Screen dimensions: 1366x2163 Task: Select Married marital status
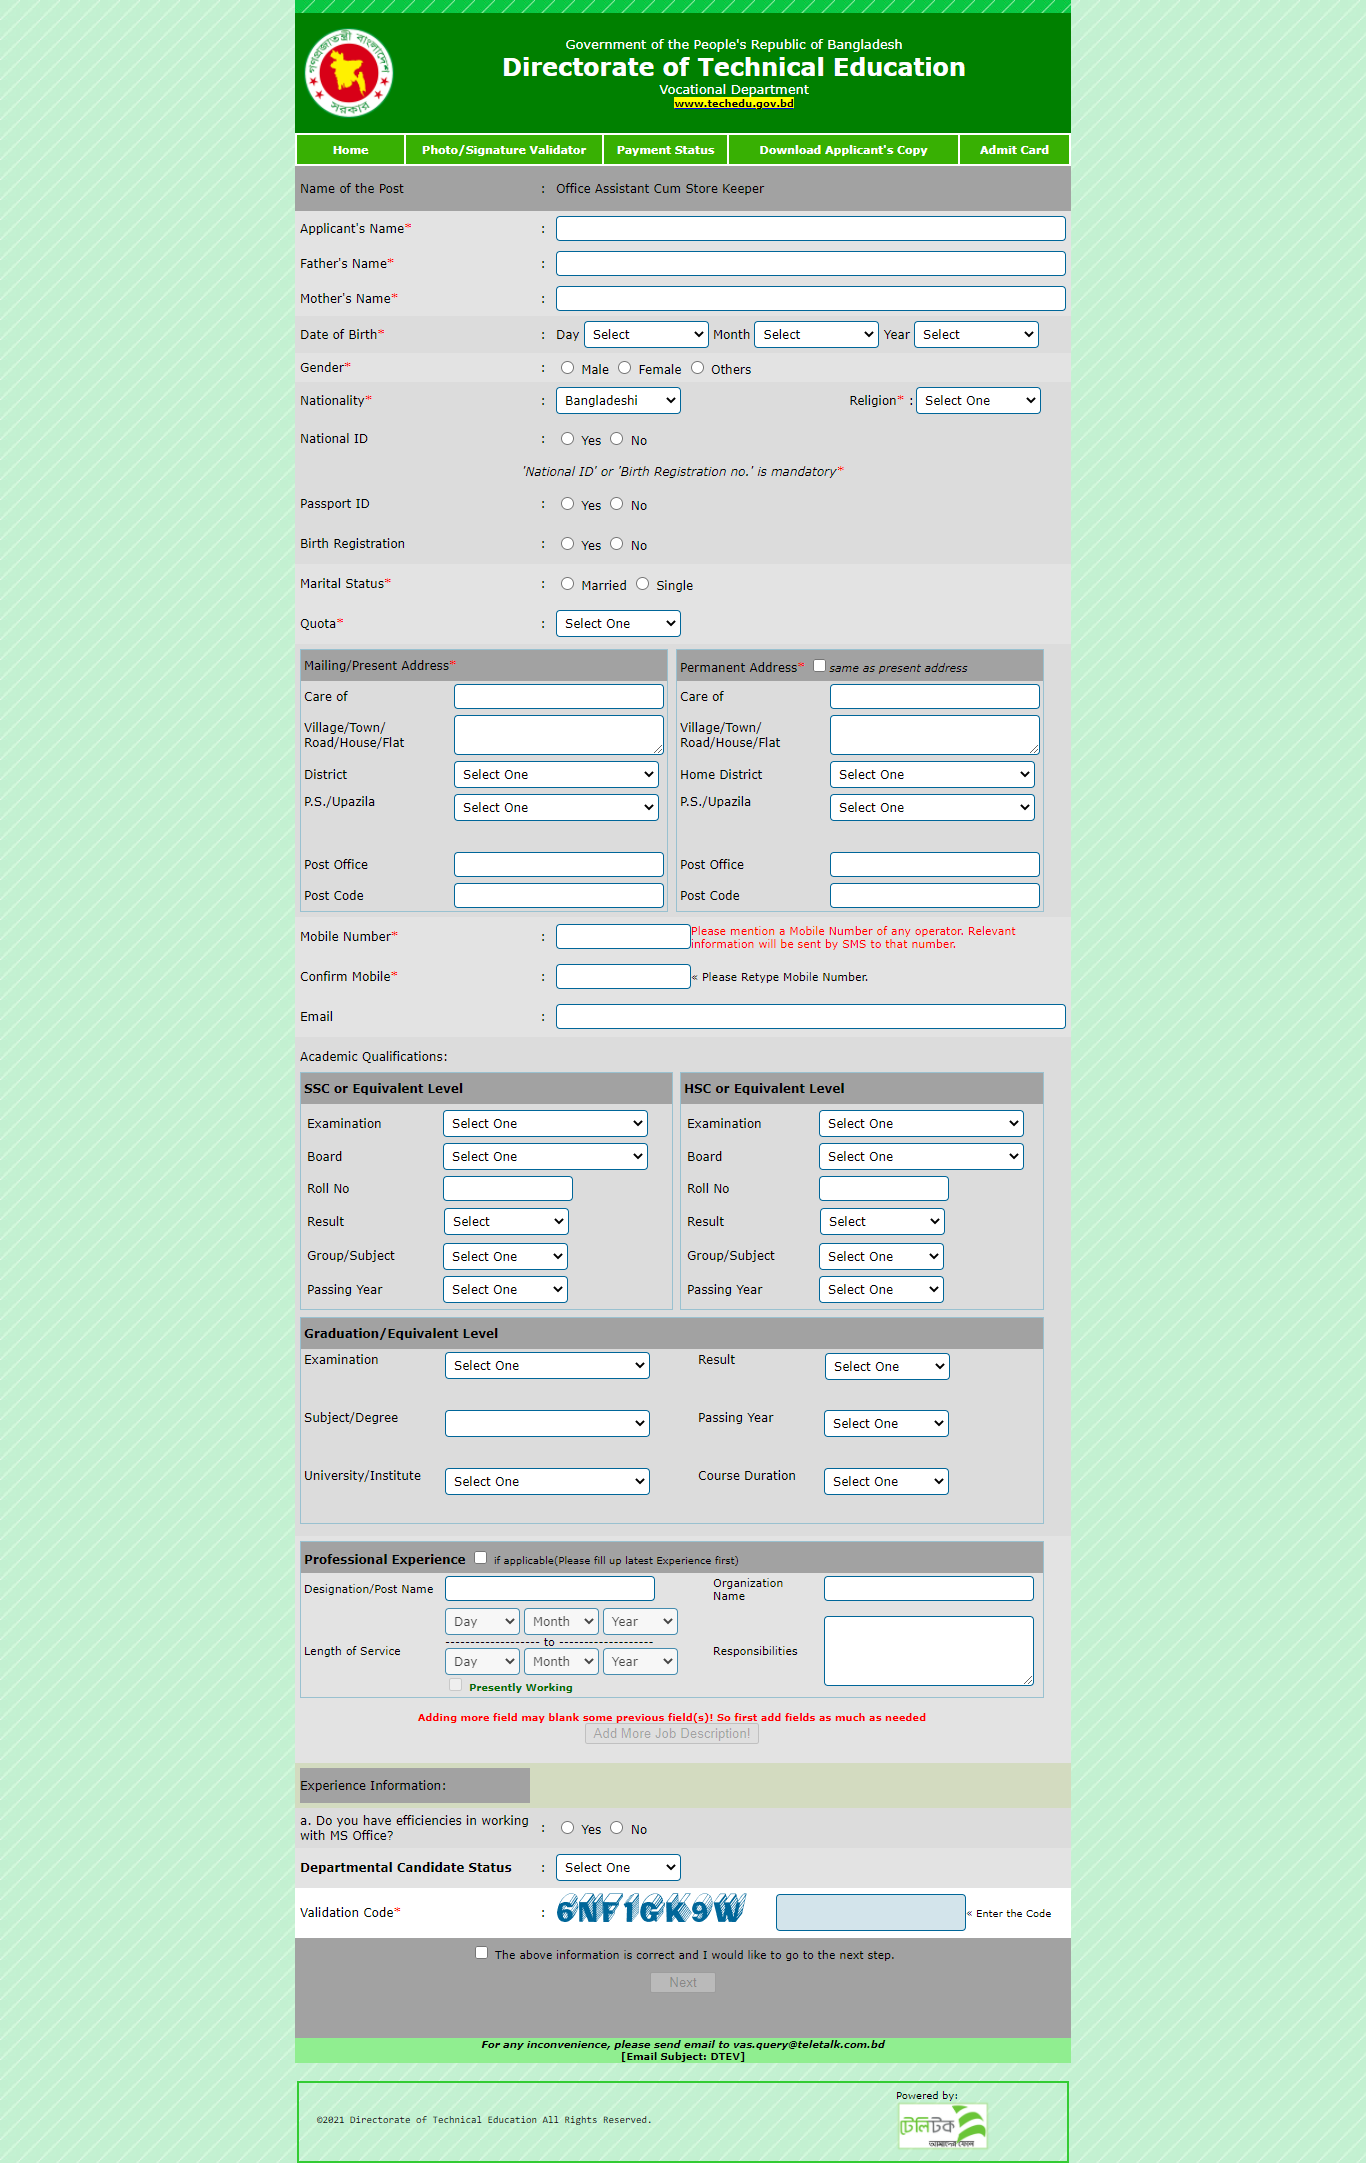click(x=567, y=584)
